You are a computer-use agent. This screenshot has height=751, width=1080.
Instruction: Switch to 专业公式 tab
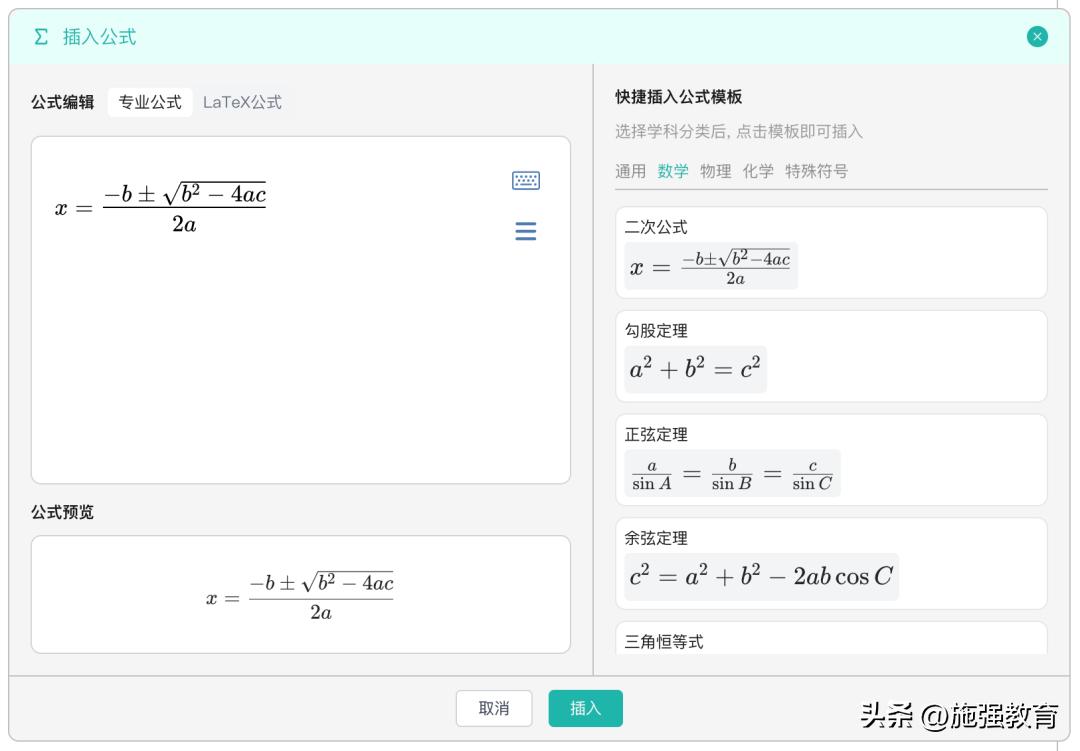tap(149, 103)
